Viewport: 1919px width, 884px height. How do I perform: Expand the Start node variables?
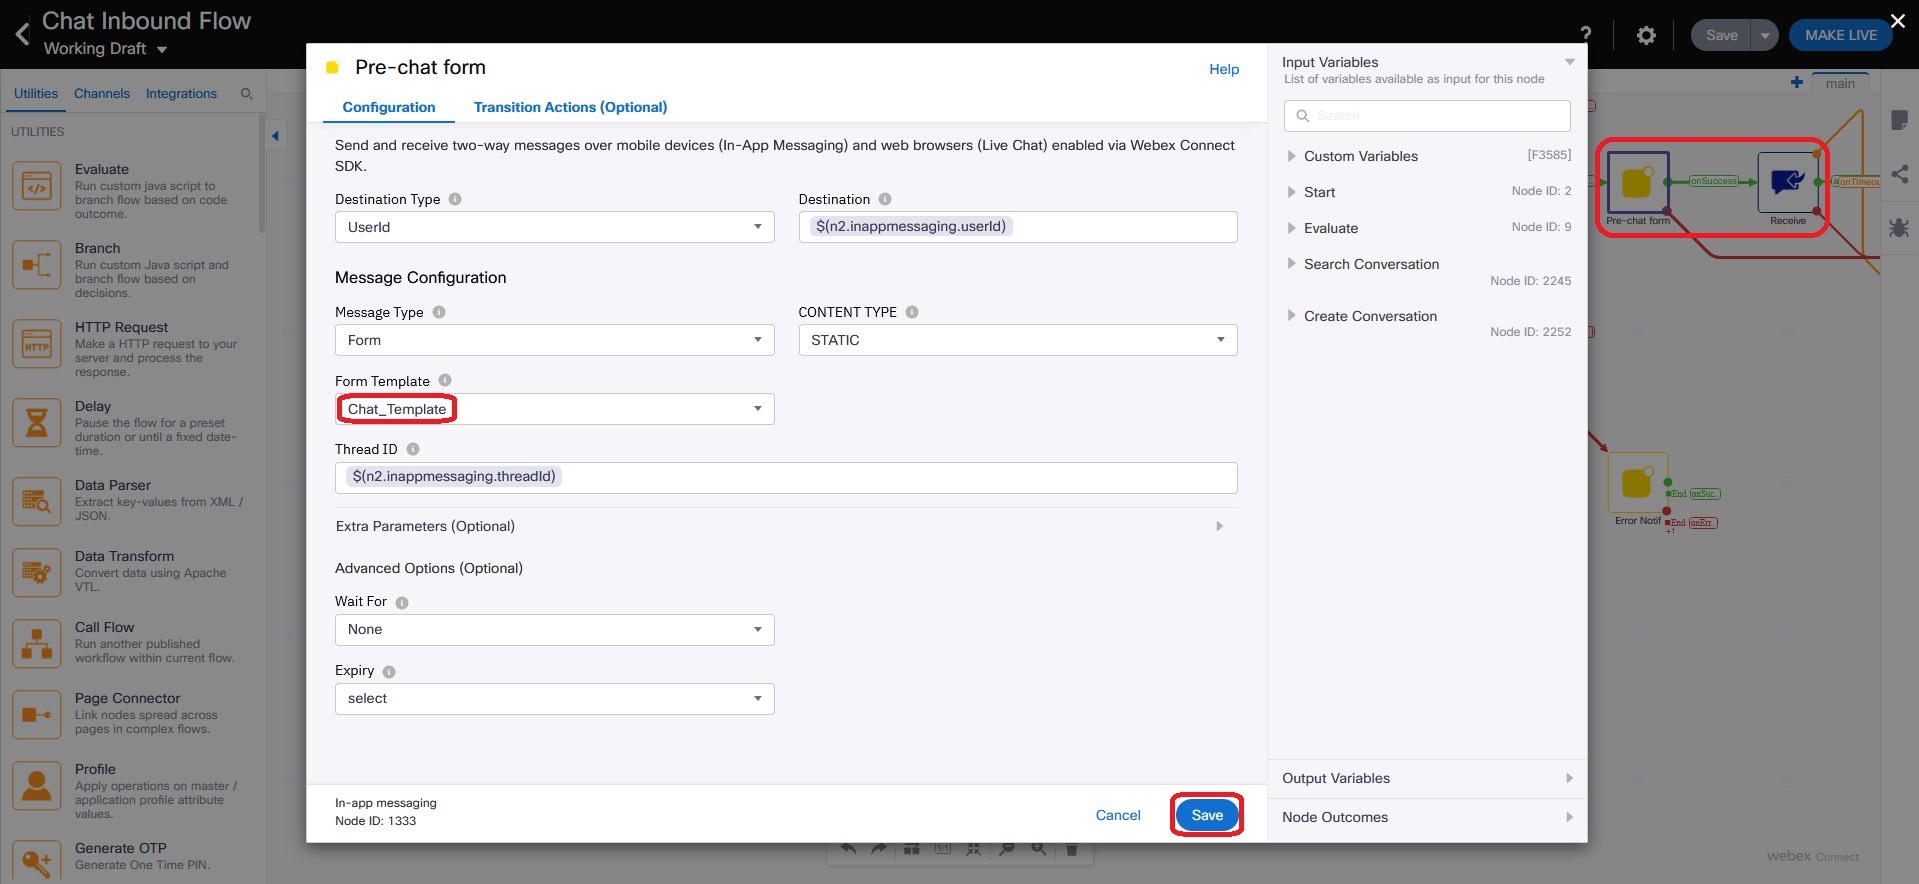click(x=1292, y=192)
